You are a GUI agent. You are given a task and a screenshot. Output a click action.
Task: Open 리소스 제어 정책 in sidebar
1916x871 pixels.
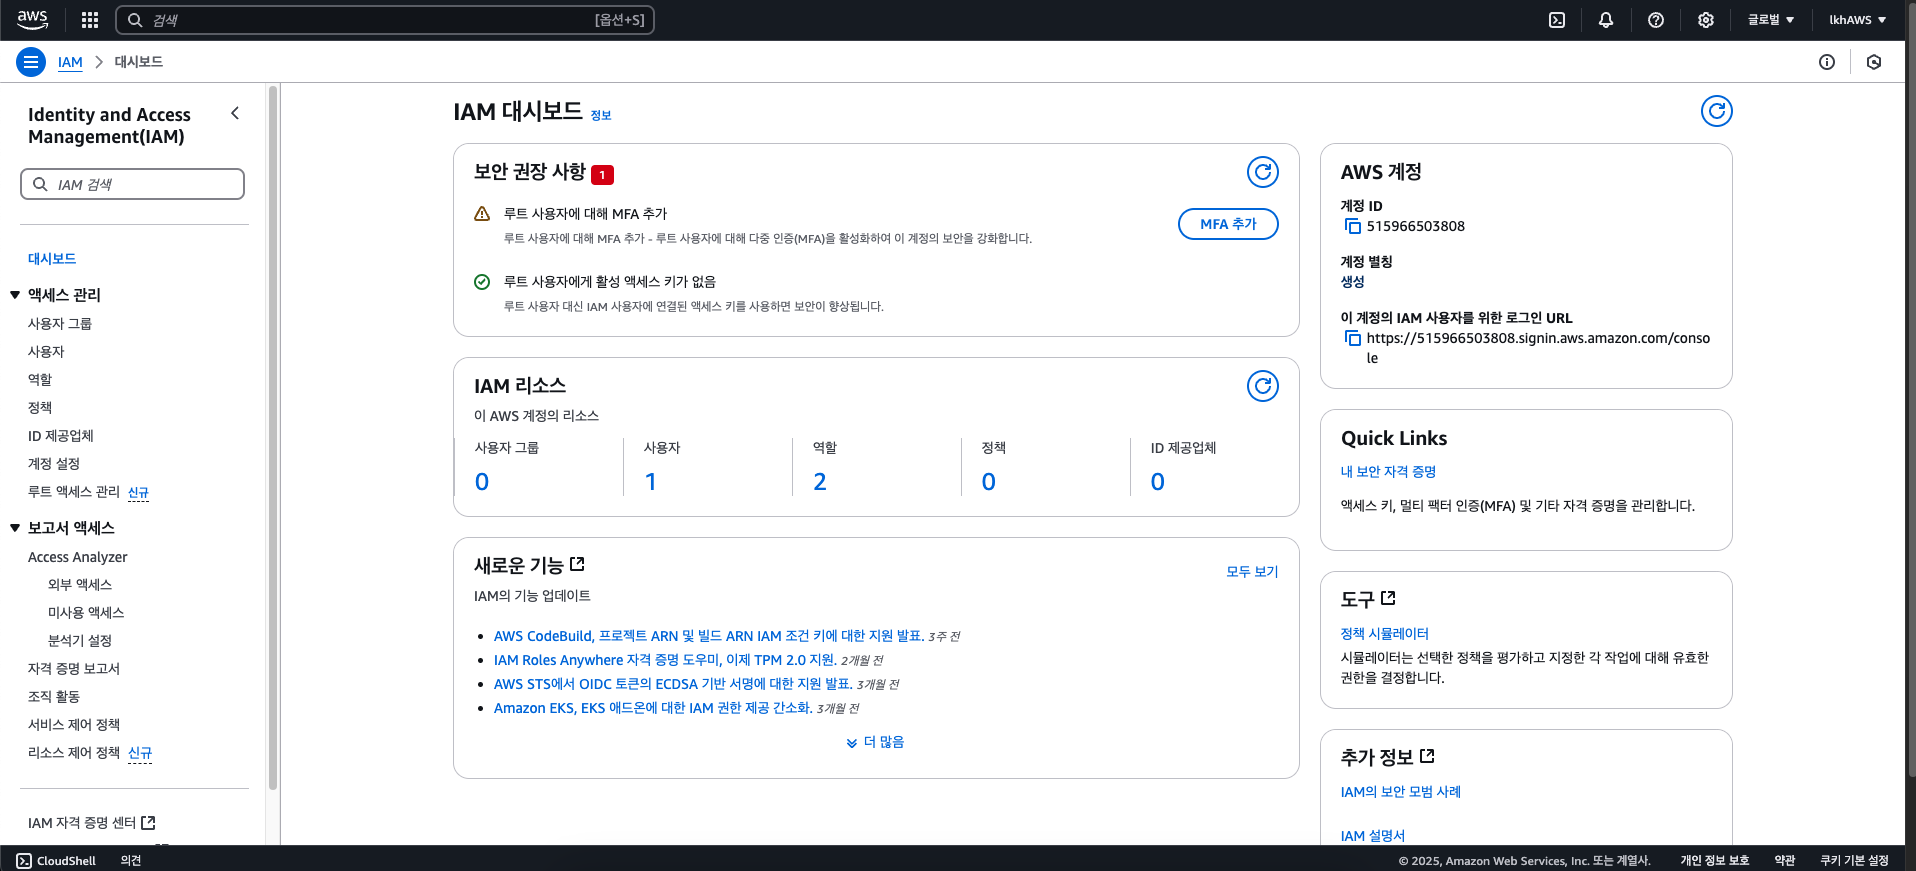tap(74, 753)
